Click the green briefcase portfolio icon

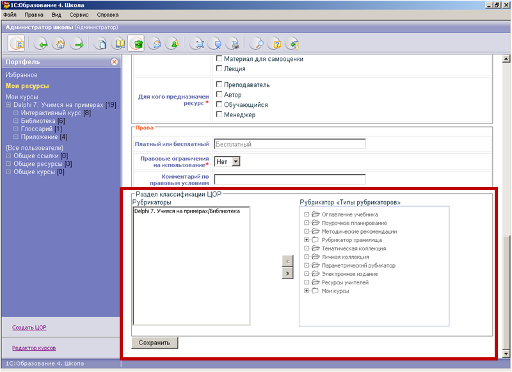(136, 44)
